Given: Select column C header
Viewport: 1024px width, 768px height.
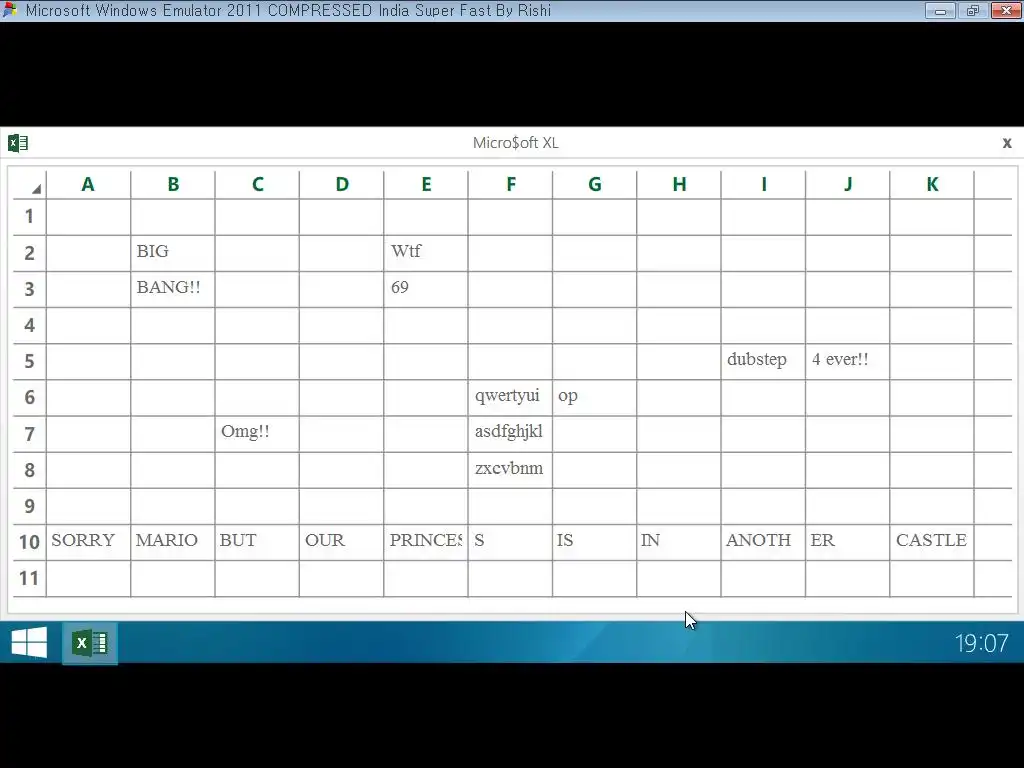Looking at the screenshot, I should pos(257,185).
